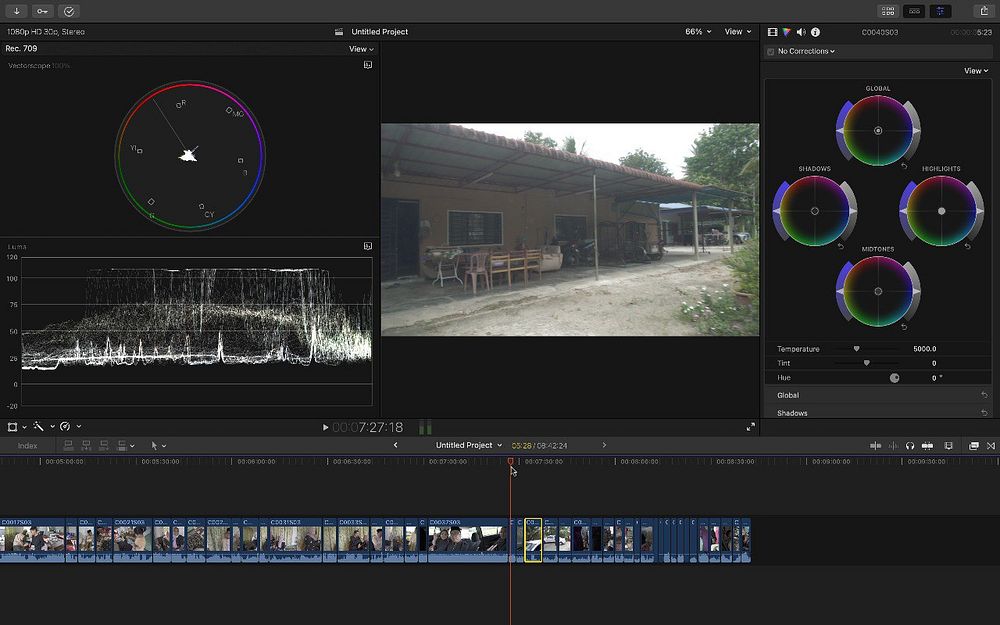This screenshot has height=625, width=1000.
Task: Open the 66% zoom level dropdown
Action: [x=698, y=32]
